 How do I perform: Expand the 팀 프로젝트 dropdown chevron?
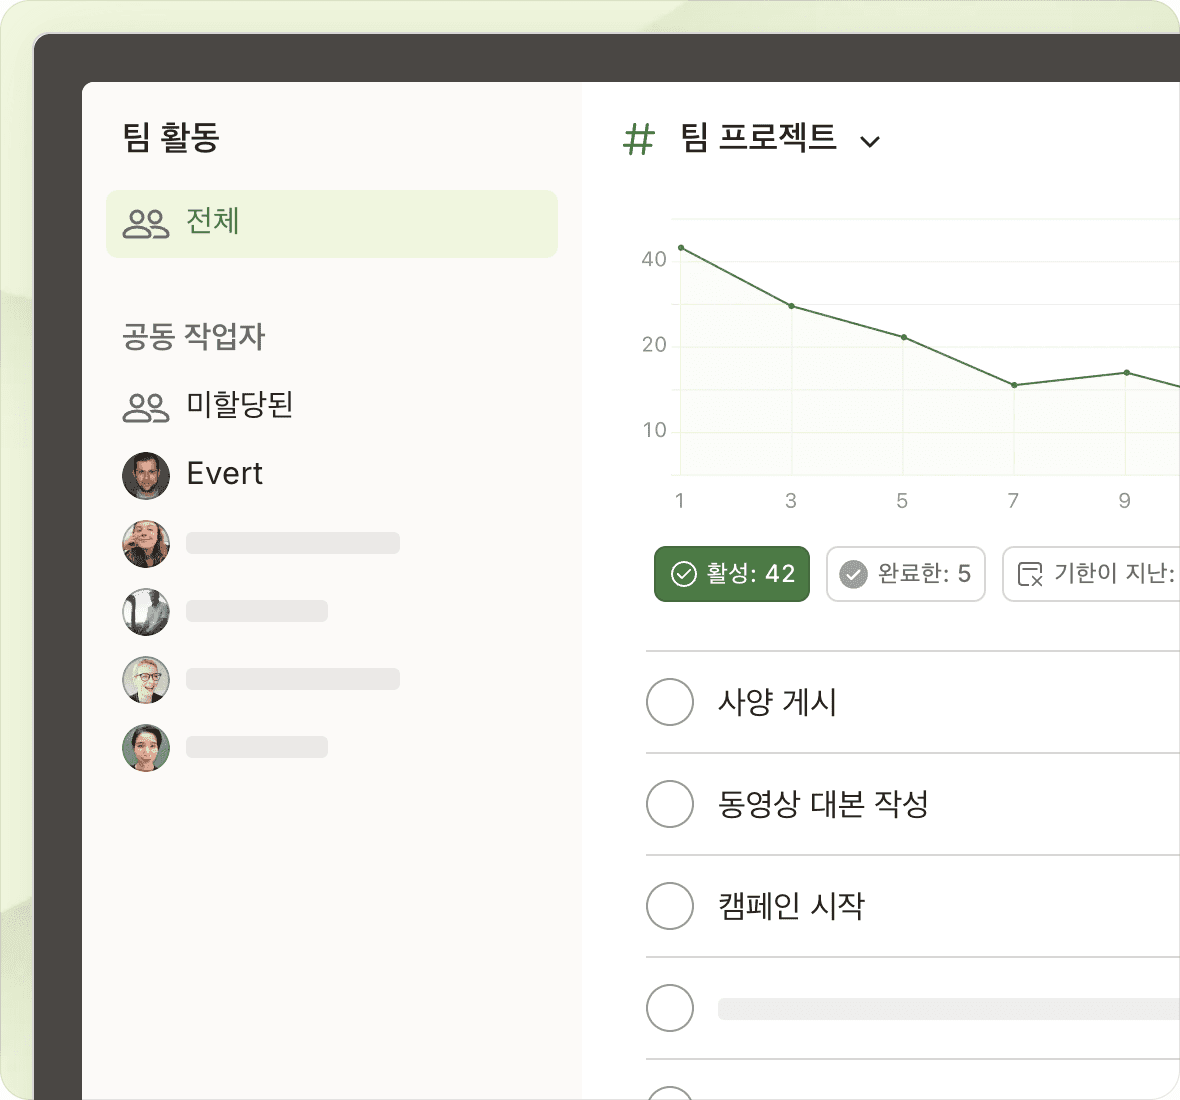tap(870, 141)
